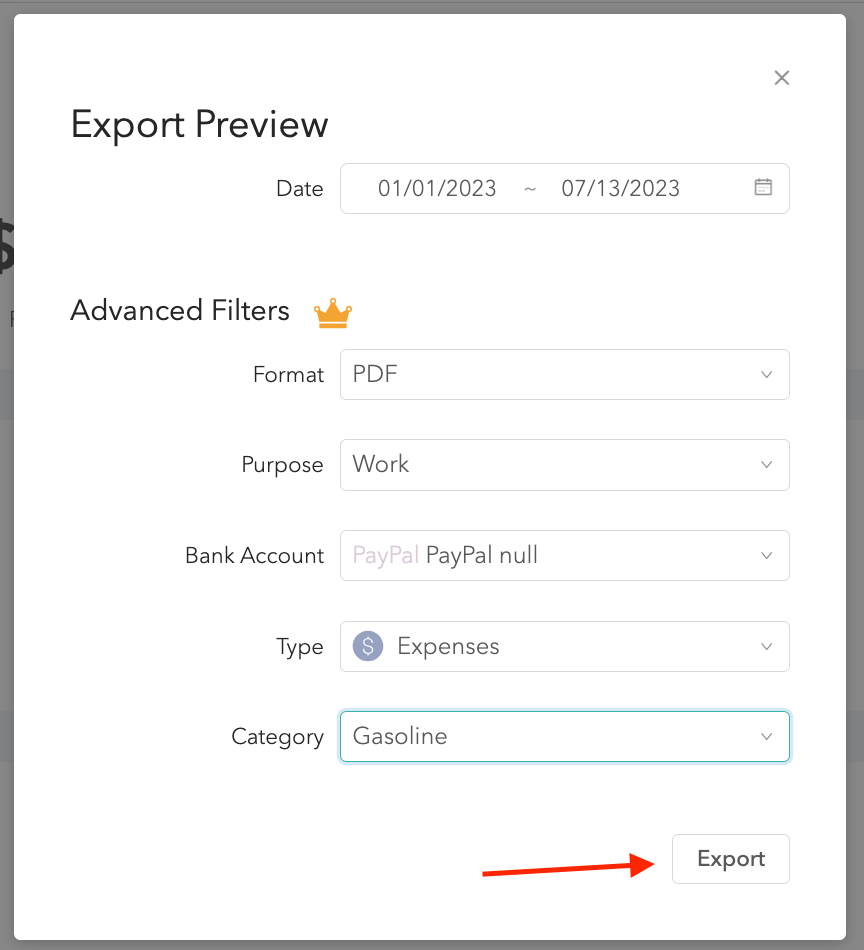
Task: Click the Bank Account dropdown chevron
Action: pos(766,555)
